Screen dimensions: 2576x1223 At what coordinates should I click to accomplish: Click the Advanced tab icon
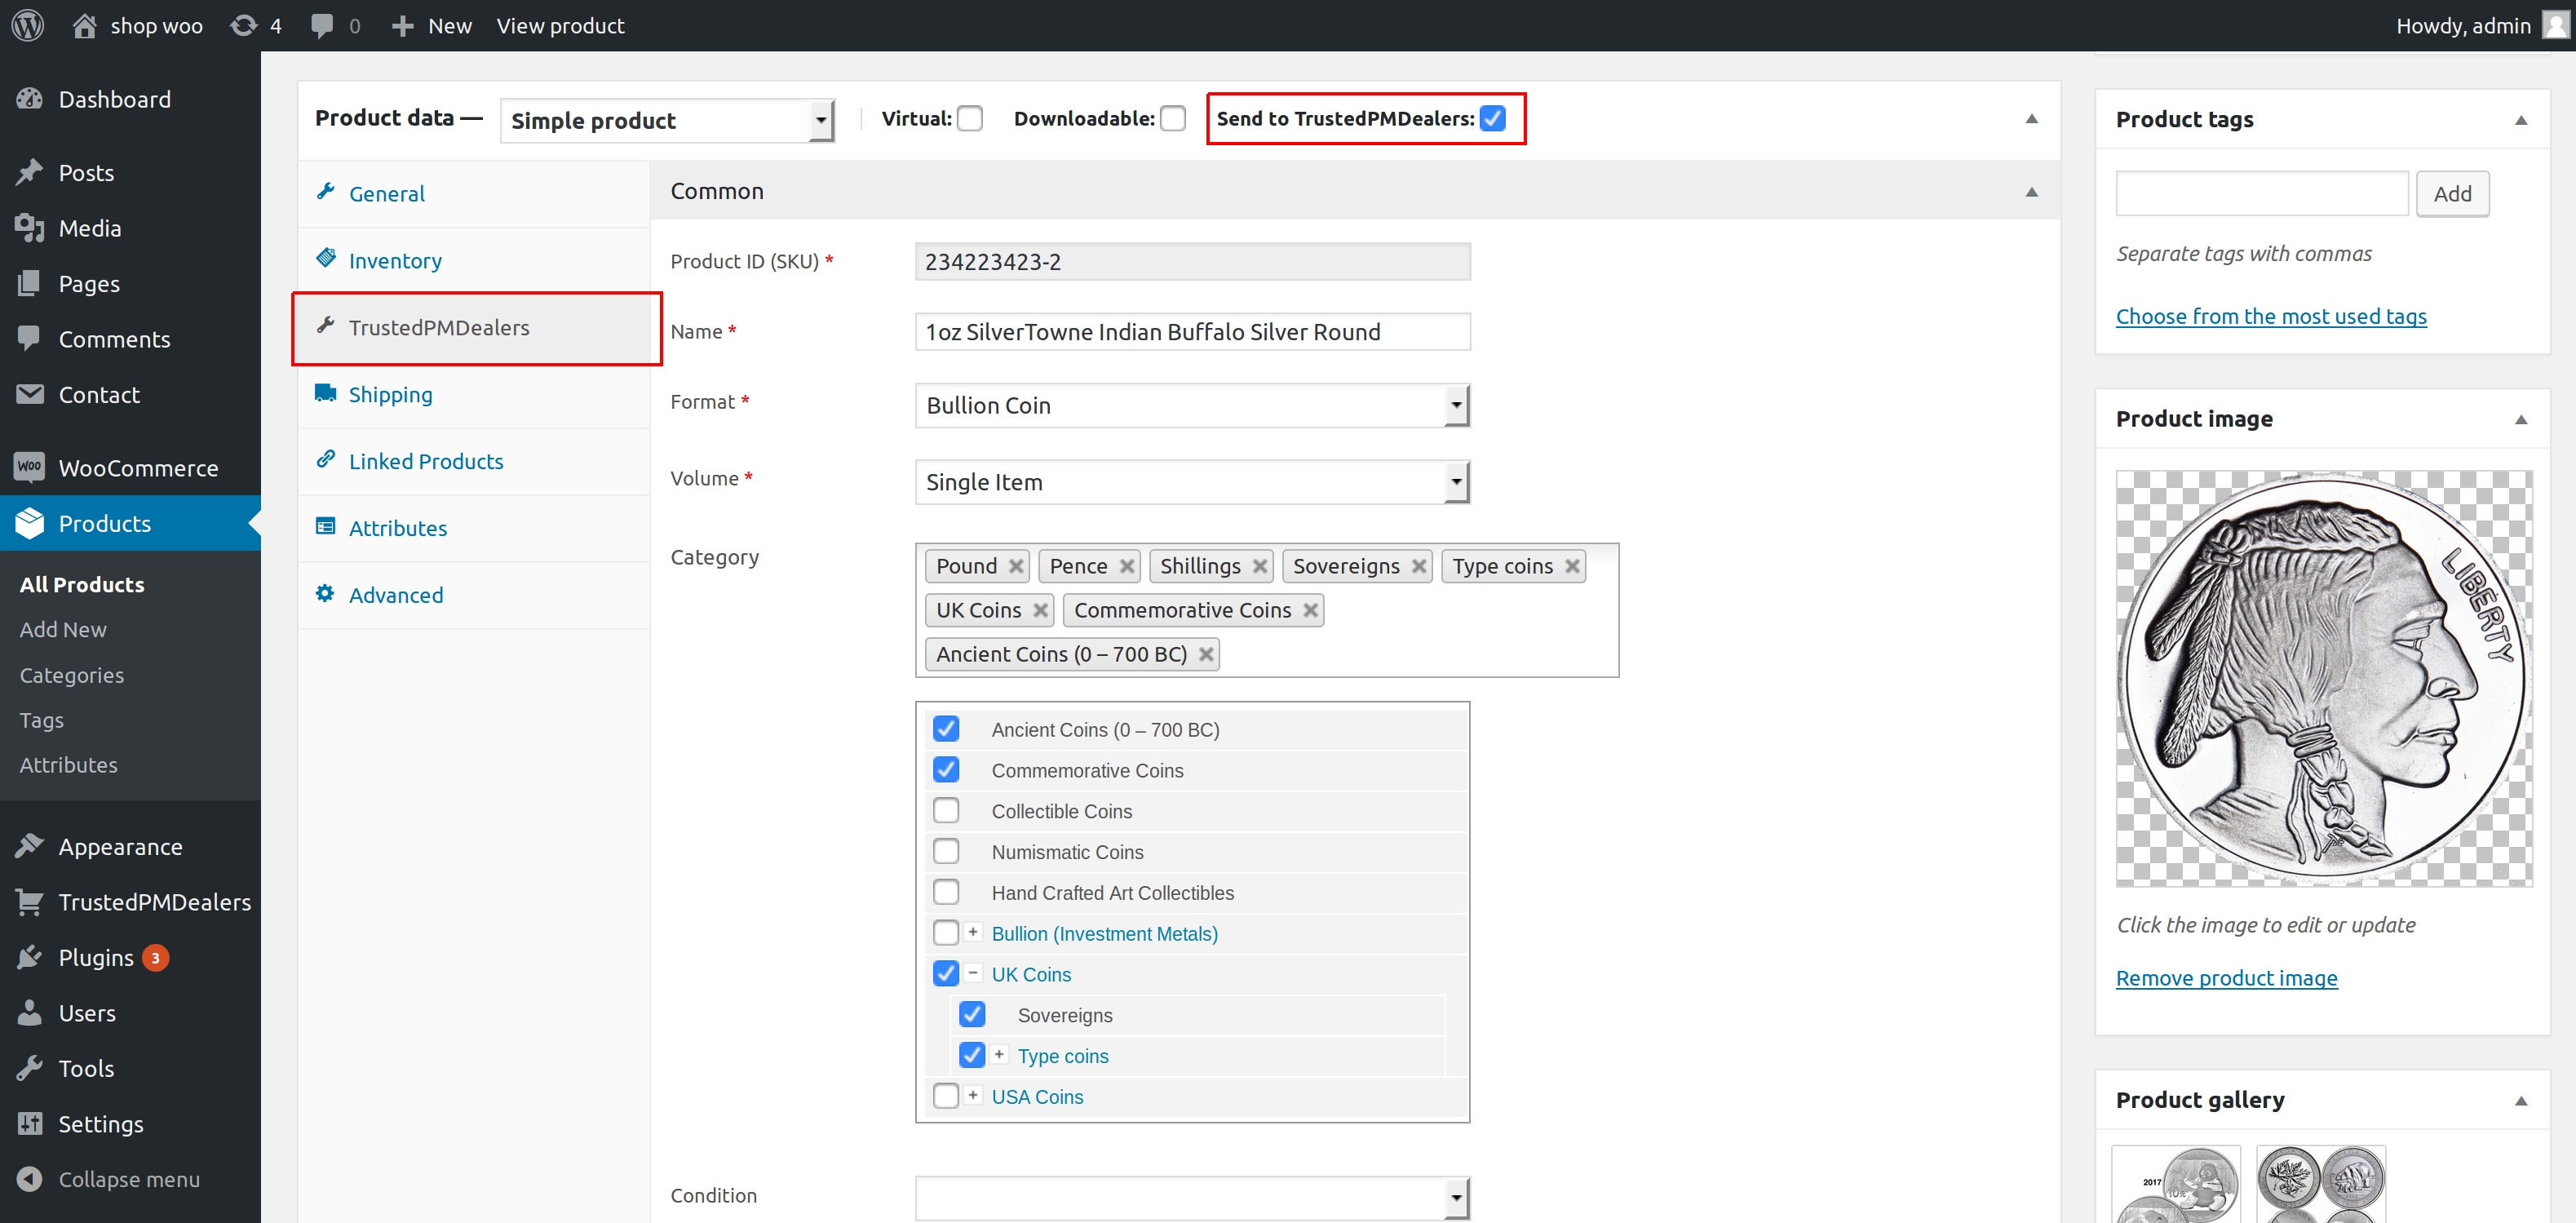324,593
